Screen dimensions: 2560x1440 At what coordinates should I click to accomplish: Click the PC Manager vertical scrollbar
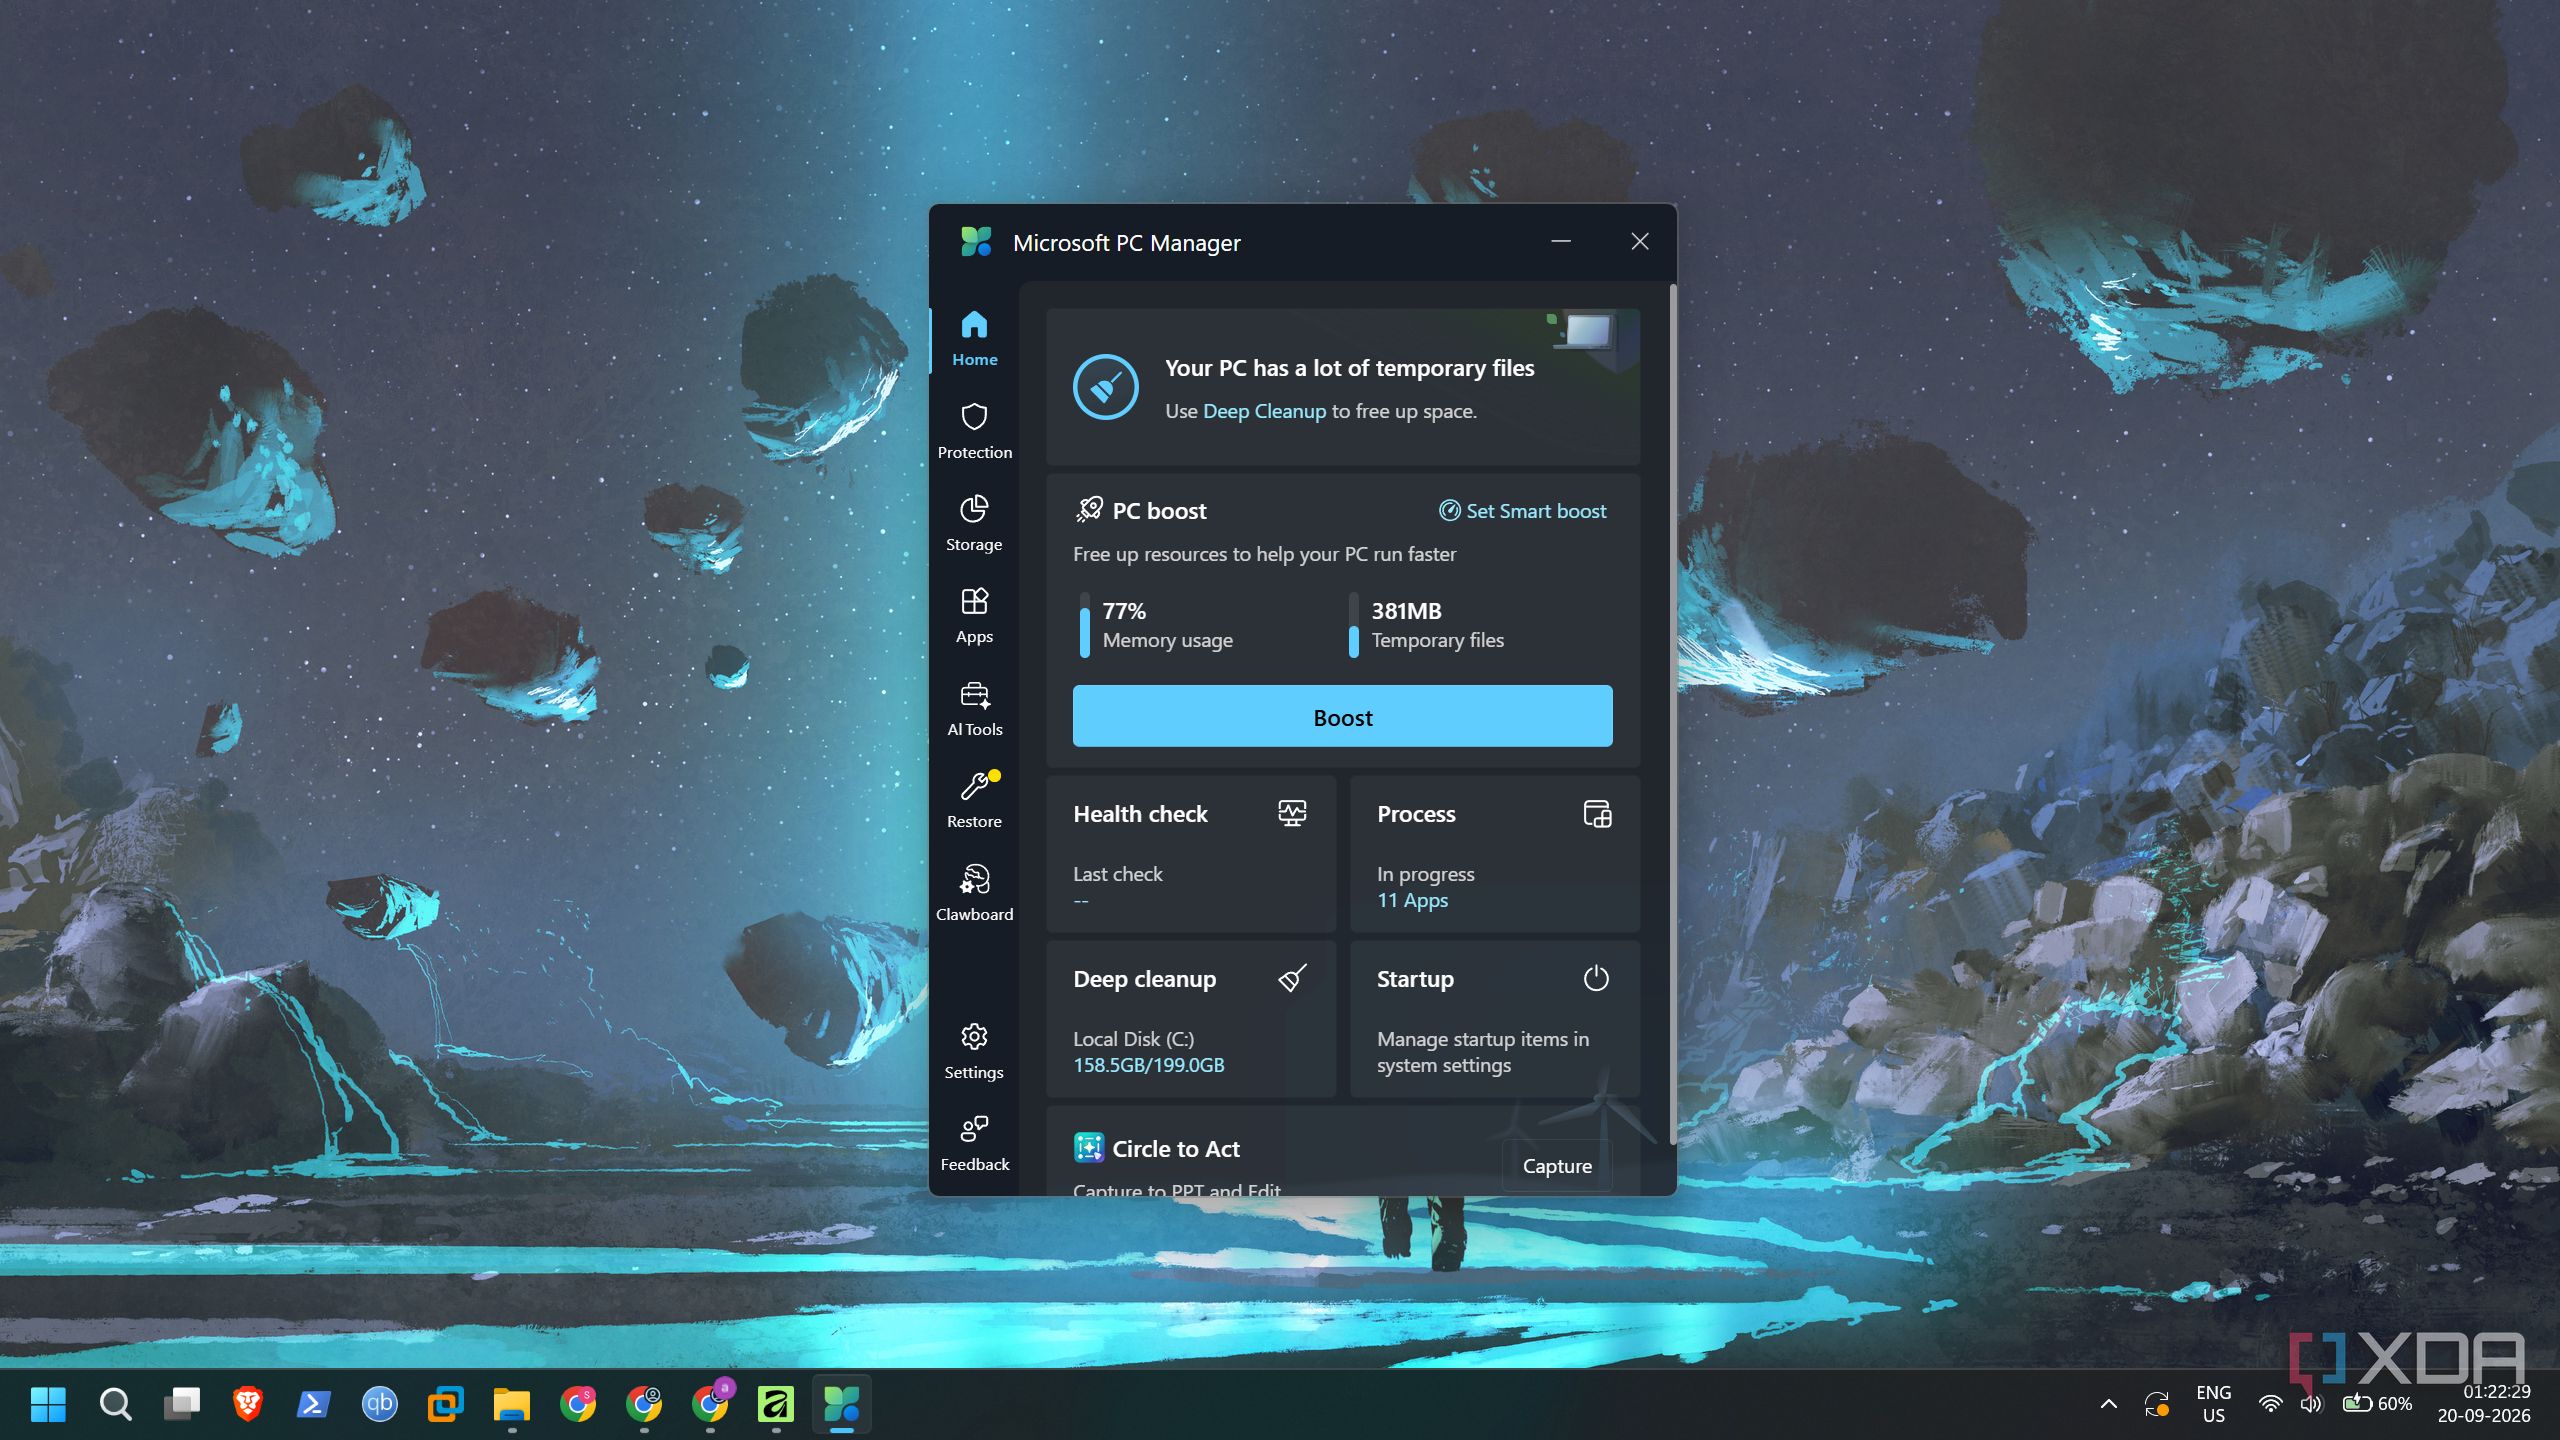tap(1672, 714)
